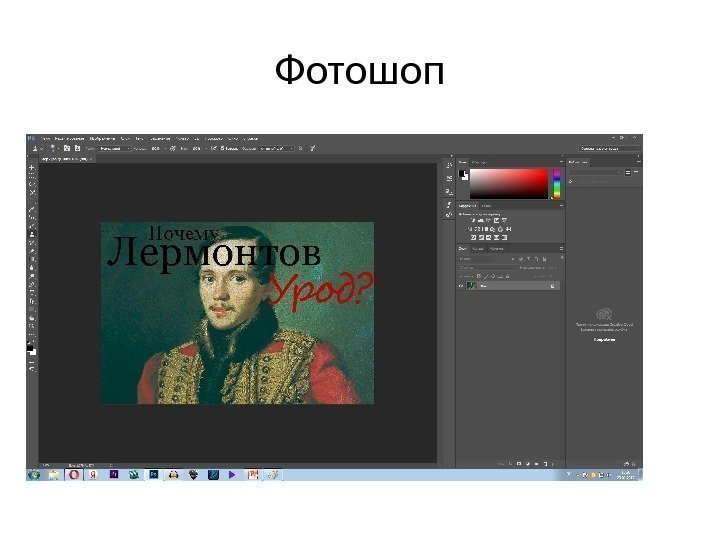Screen dimensions: 720x540
Task: Add a layer mask from Layers panel bottom
Action: click(x=519, y=464)
